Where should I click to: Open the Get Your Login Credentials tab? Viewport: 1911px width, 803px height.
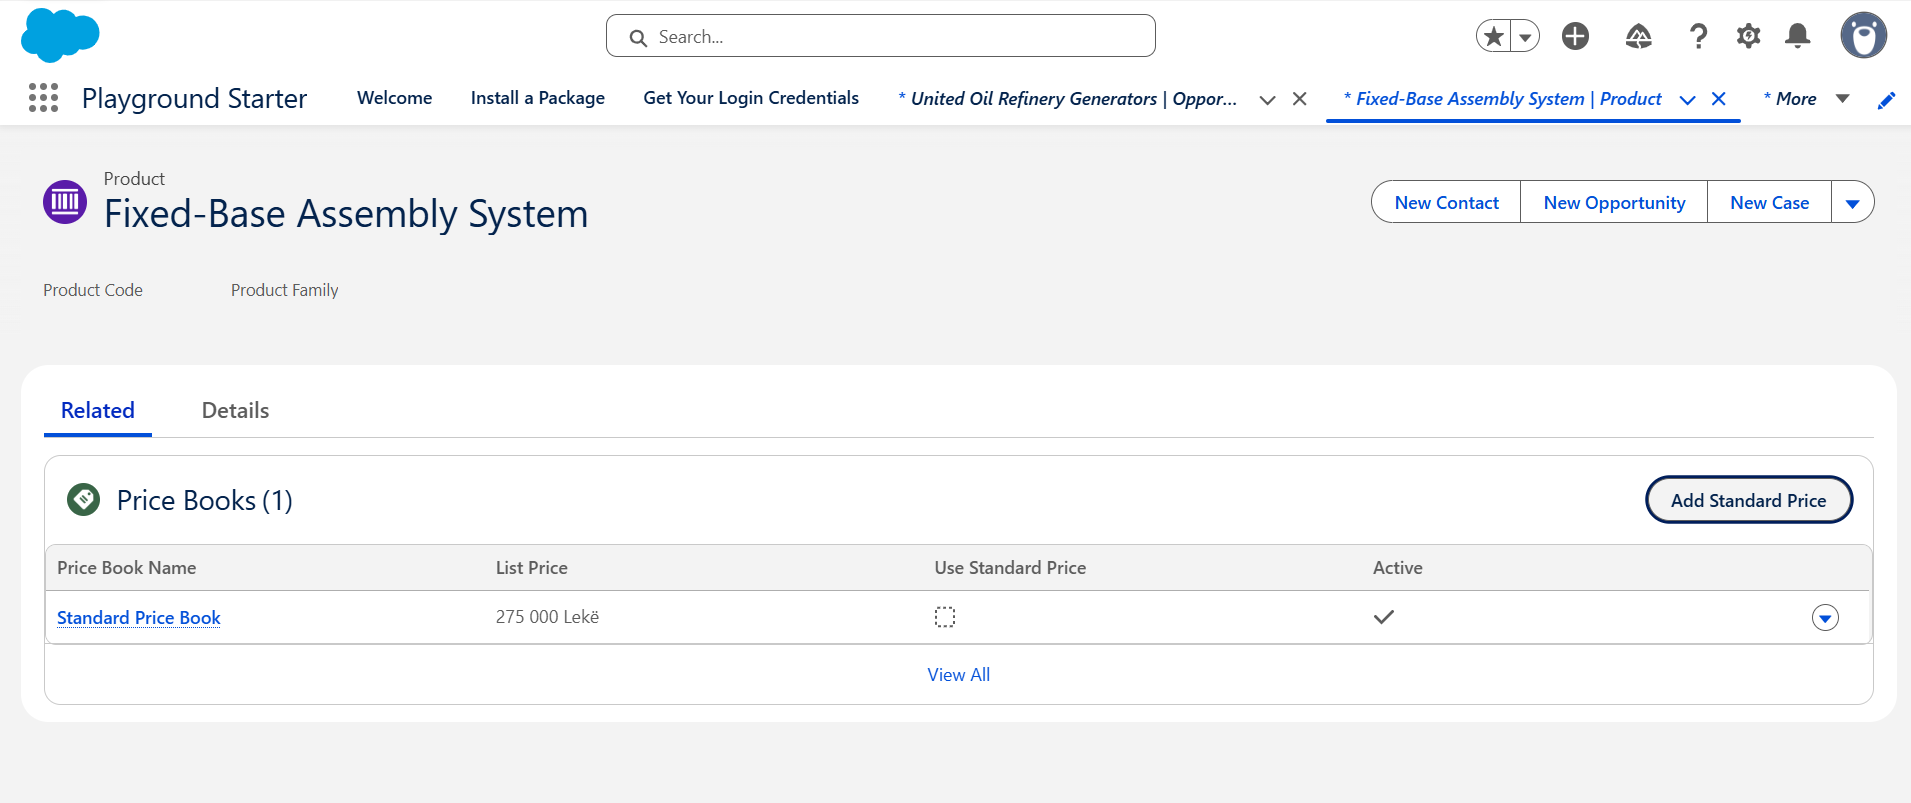751,98
